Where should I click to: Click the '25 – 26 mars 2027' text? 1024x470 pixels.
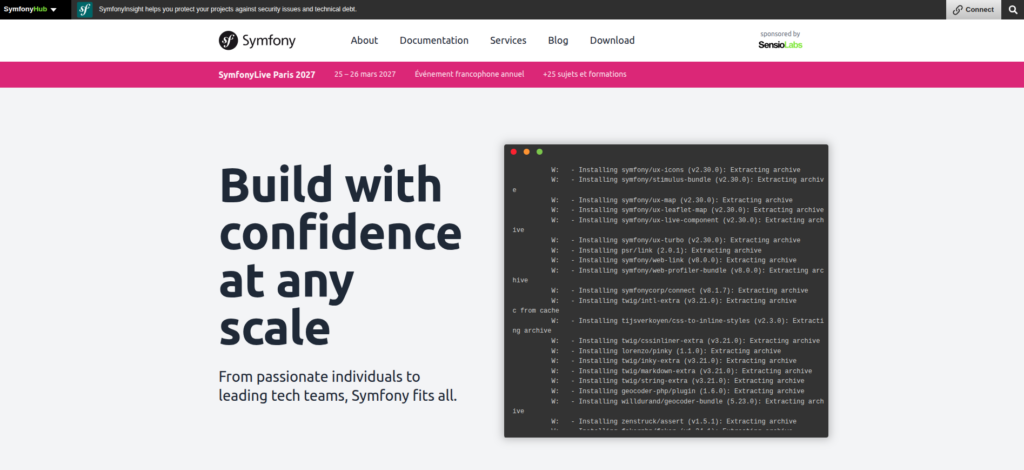pyautogui.click(x=365, y=74)
